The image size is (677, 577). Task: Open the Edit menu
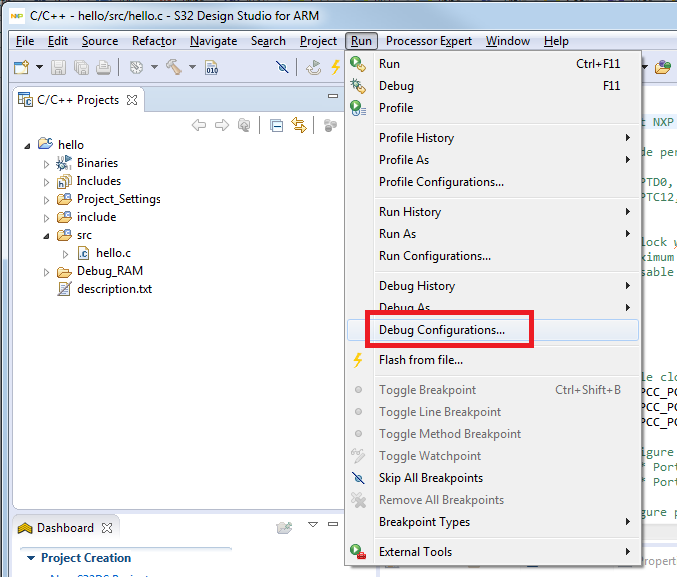click(x=58, y=41)
